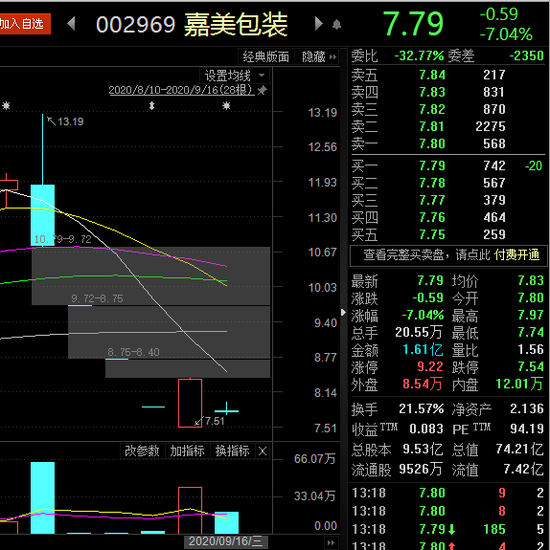Click the 金额 value 1.61亿

(x=423, y=349)
